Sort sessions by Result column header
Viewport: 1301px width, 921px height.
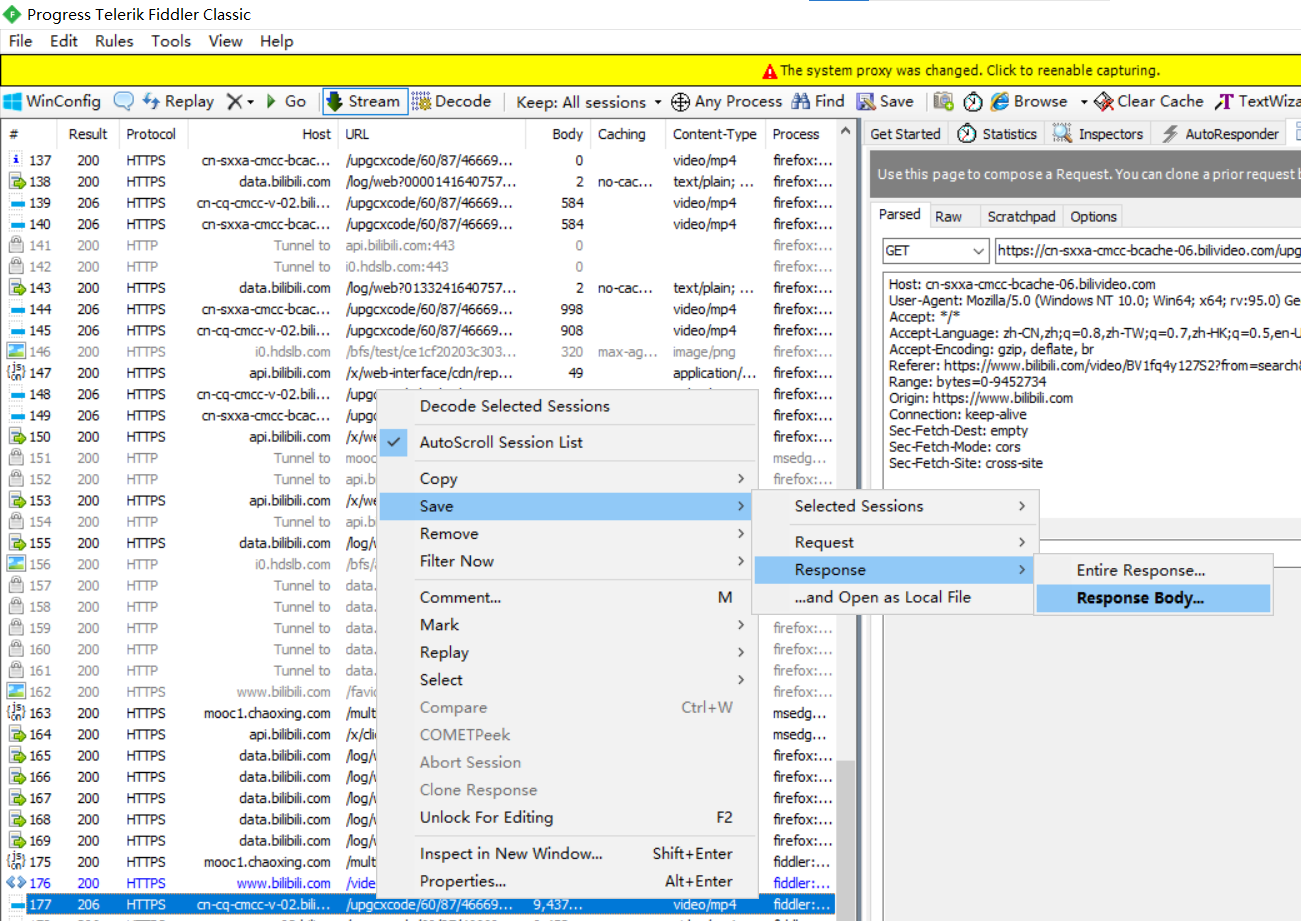[88, 134]
